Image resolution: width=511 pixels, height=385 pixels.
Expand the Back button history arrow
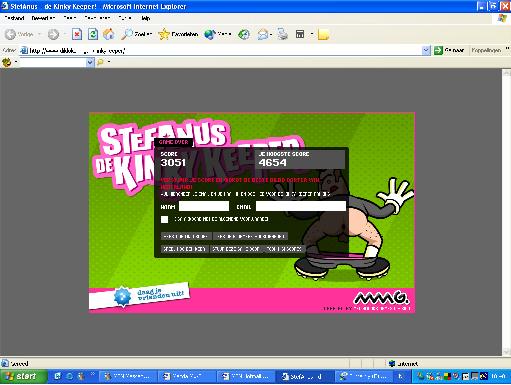[x=39, y=34]
